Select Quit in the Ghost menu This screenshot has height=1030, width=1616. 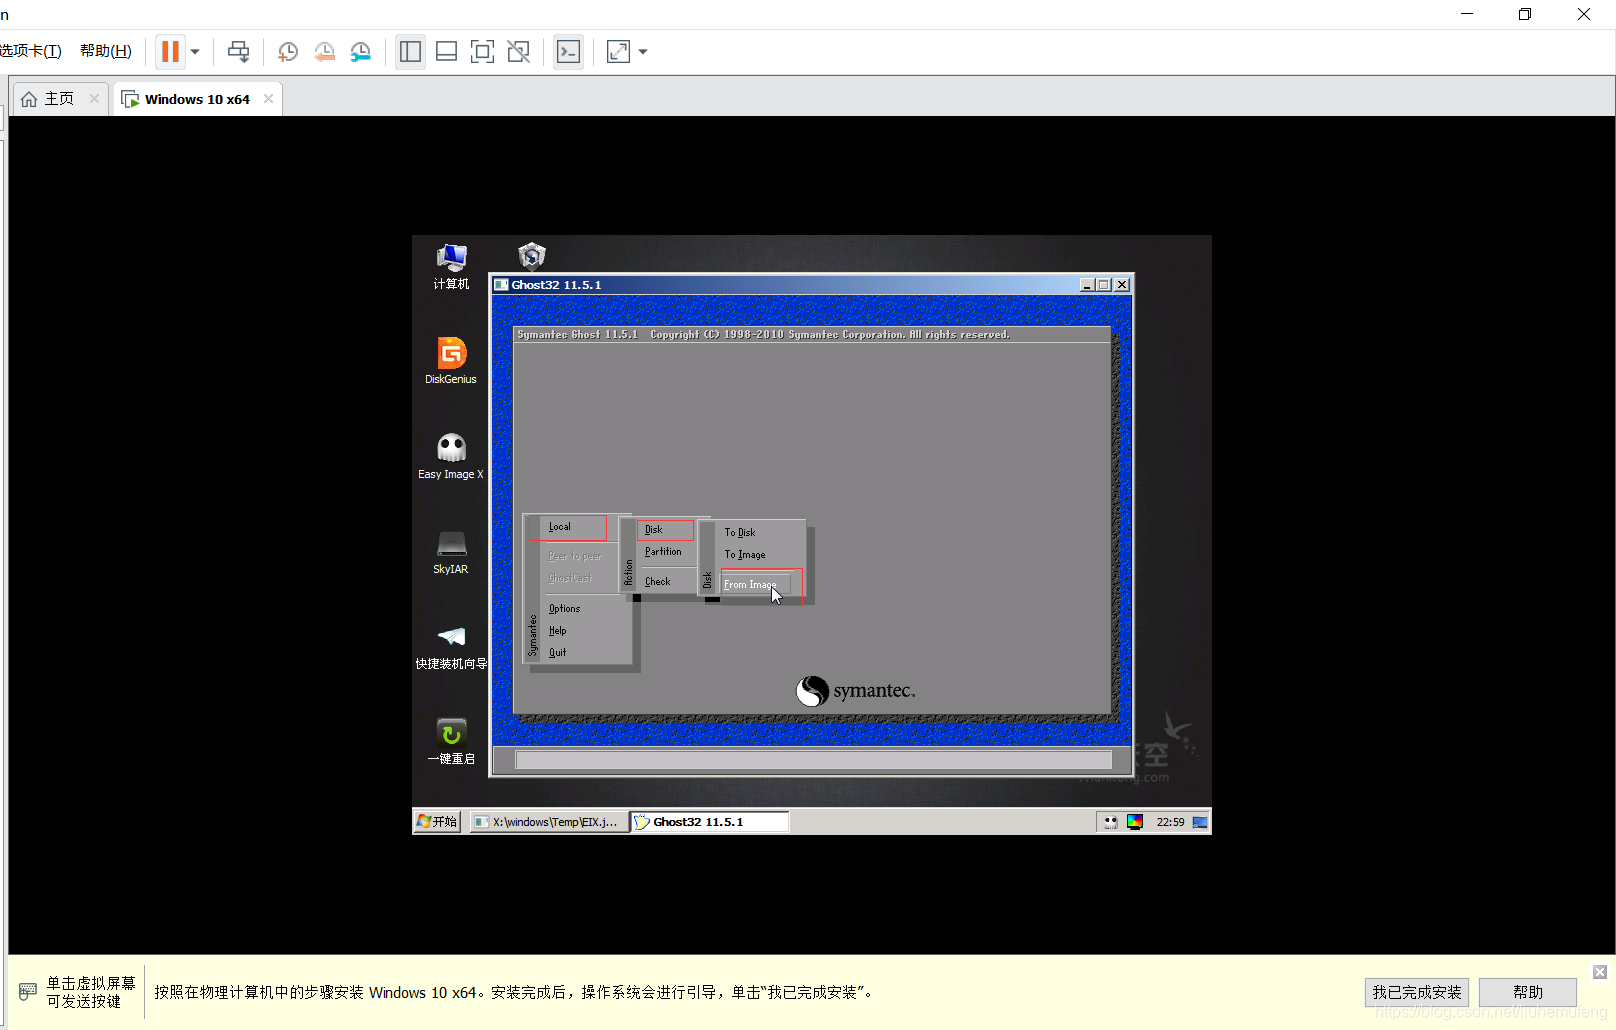click(x=557, y=652)
